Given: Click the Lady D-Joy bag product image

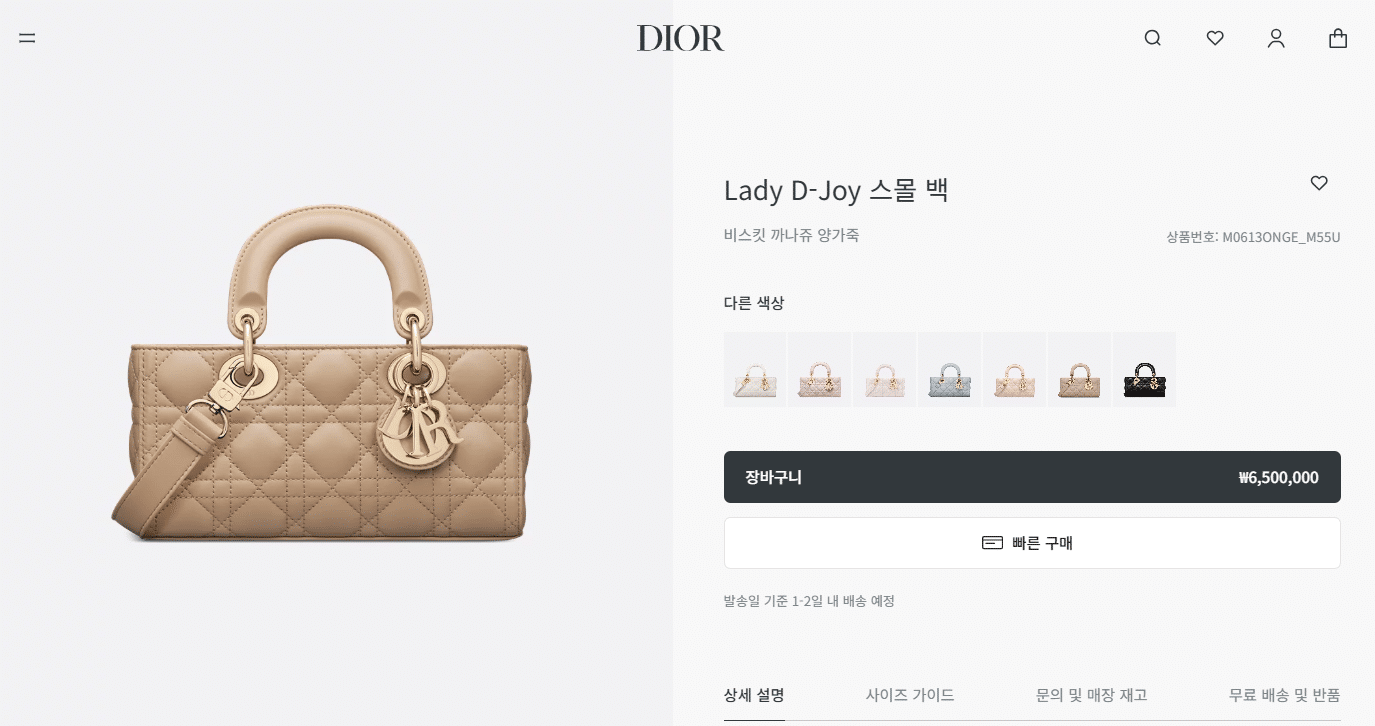Looking at the screenshot, I should (x=322, y=372).
